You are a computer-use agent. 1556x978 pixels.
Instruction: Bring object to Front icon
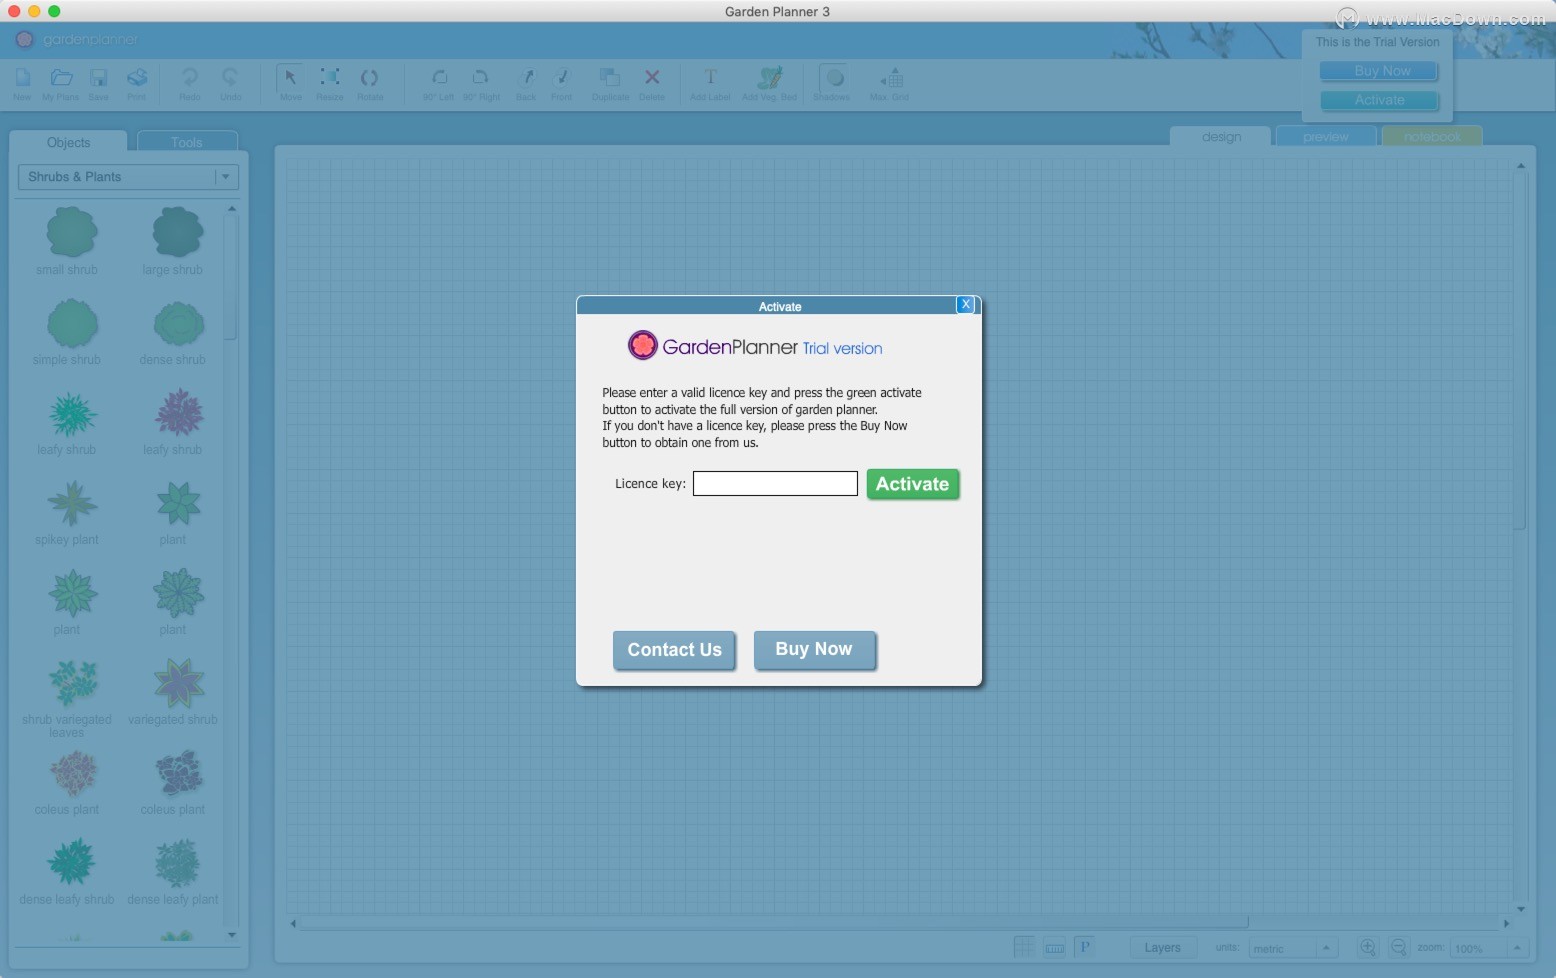click(562, 78)
